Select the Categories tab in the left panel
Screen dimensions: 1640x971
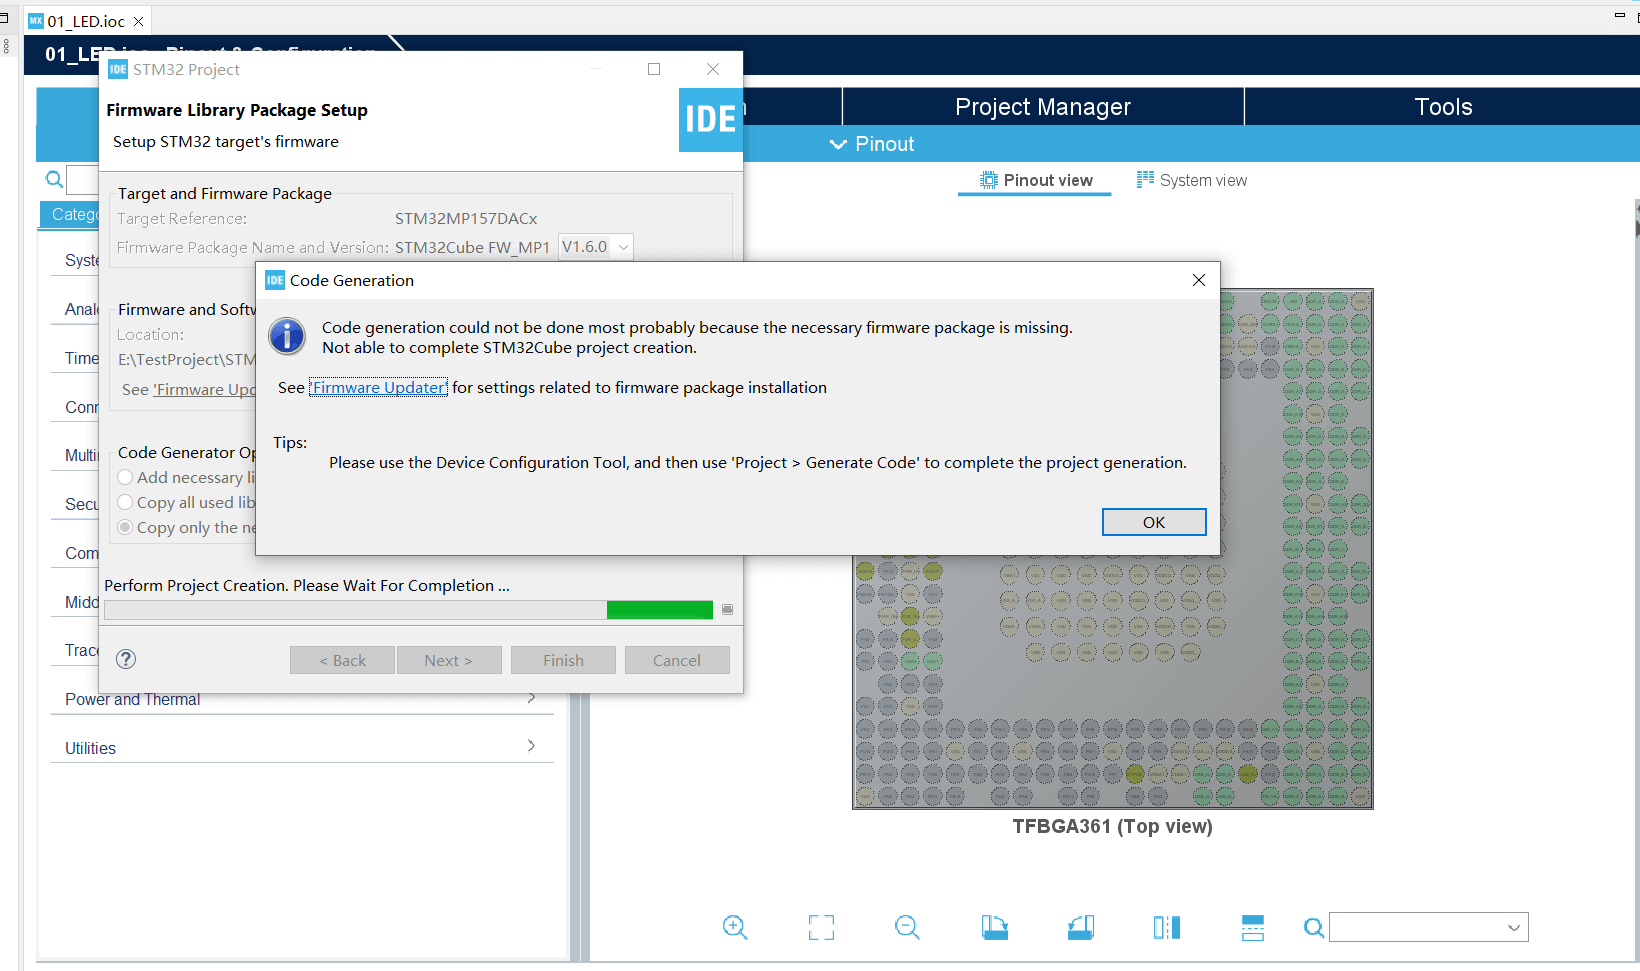pos(70,214)
